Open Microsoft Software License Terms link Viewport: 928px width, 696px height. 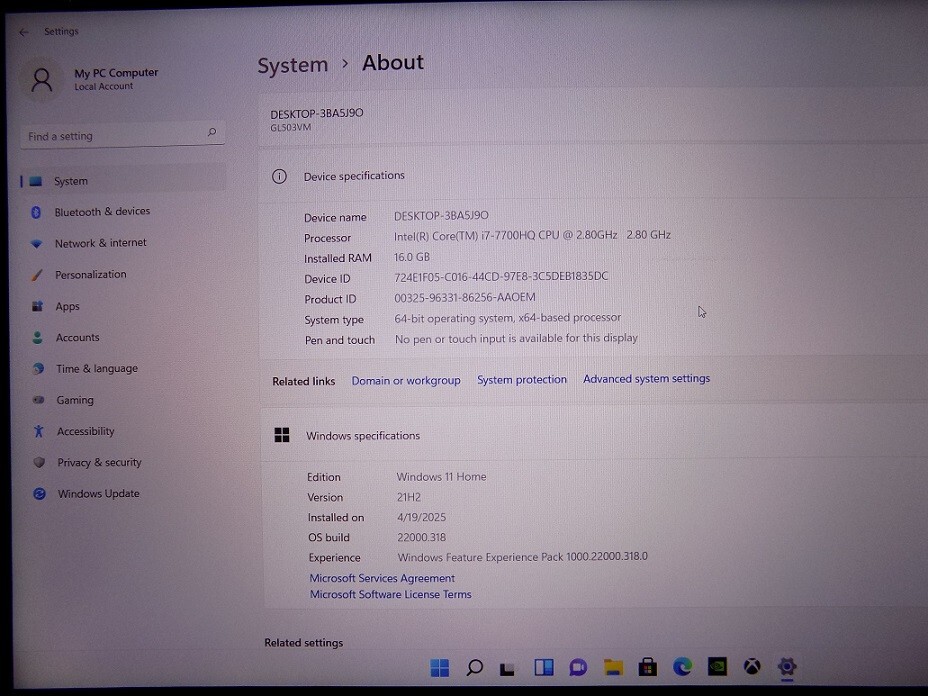pyautogui.click(x=391, y=594)
